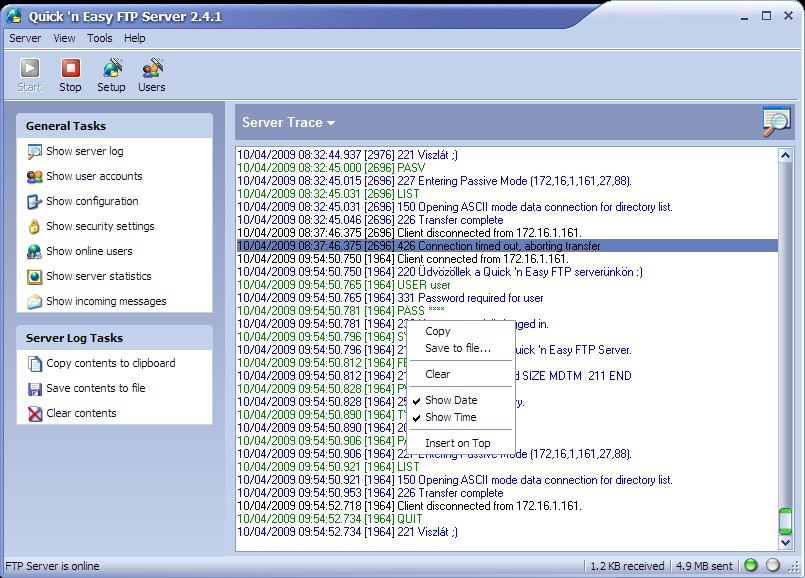Image resolution: width=805 pixels, height=578 pixels.
Task: Click Save contents to file link
Action: [x=96, y=388]
